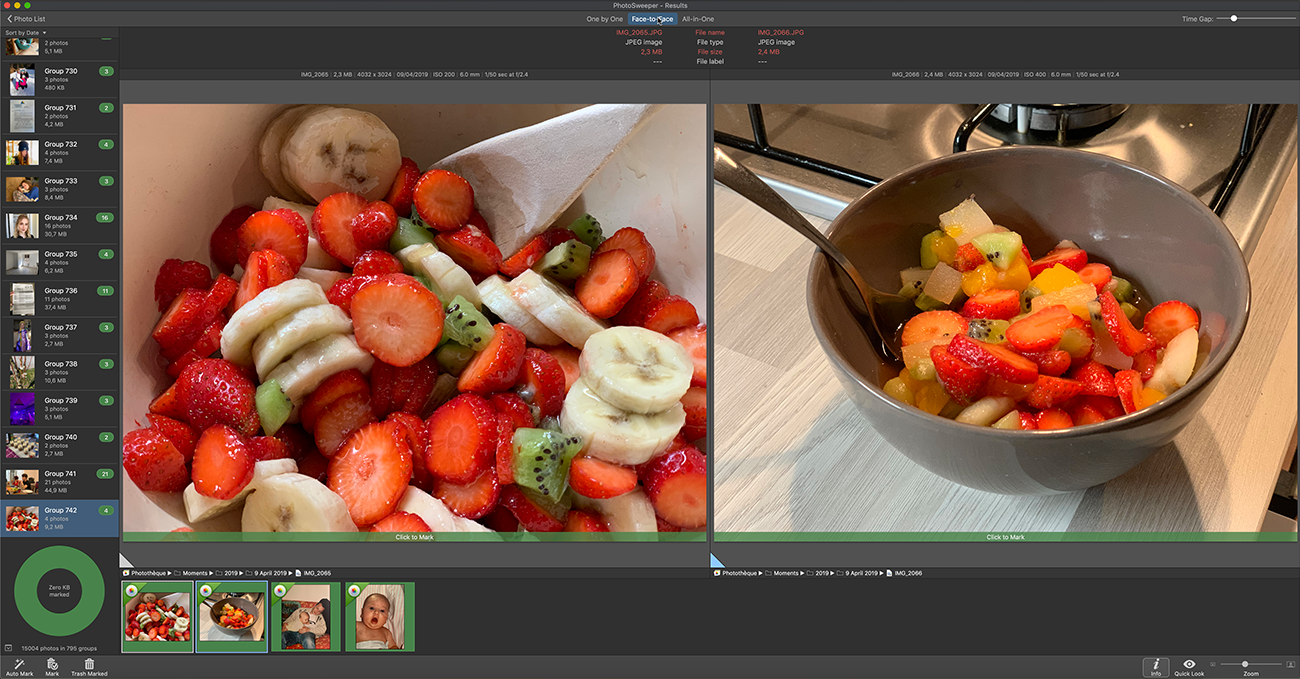Choose Group 737 in sidebar
Screen dimensions: 1300x679
[59, 336]
